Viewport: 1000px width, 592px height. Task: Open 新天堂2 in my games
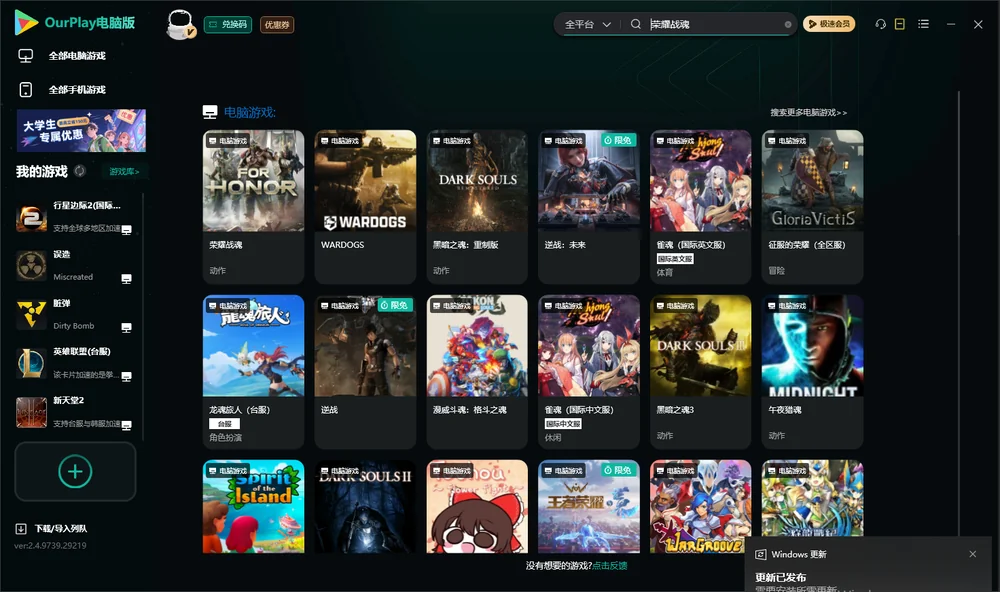click(x=75, y=412)
